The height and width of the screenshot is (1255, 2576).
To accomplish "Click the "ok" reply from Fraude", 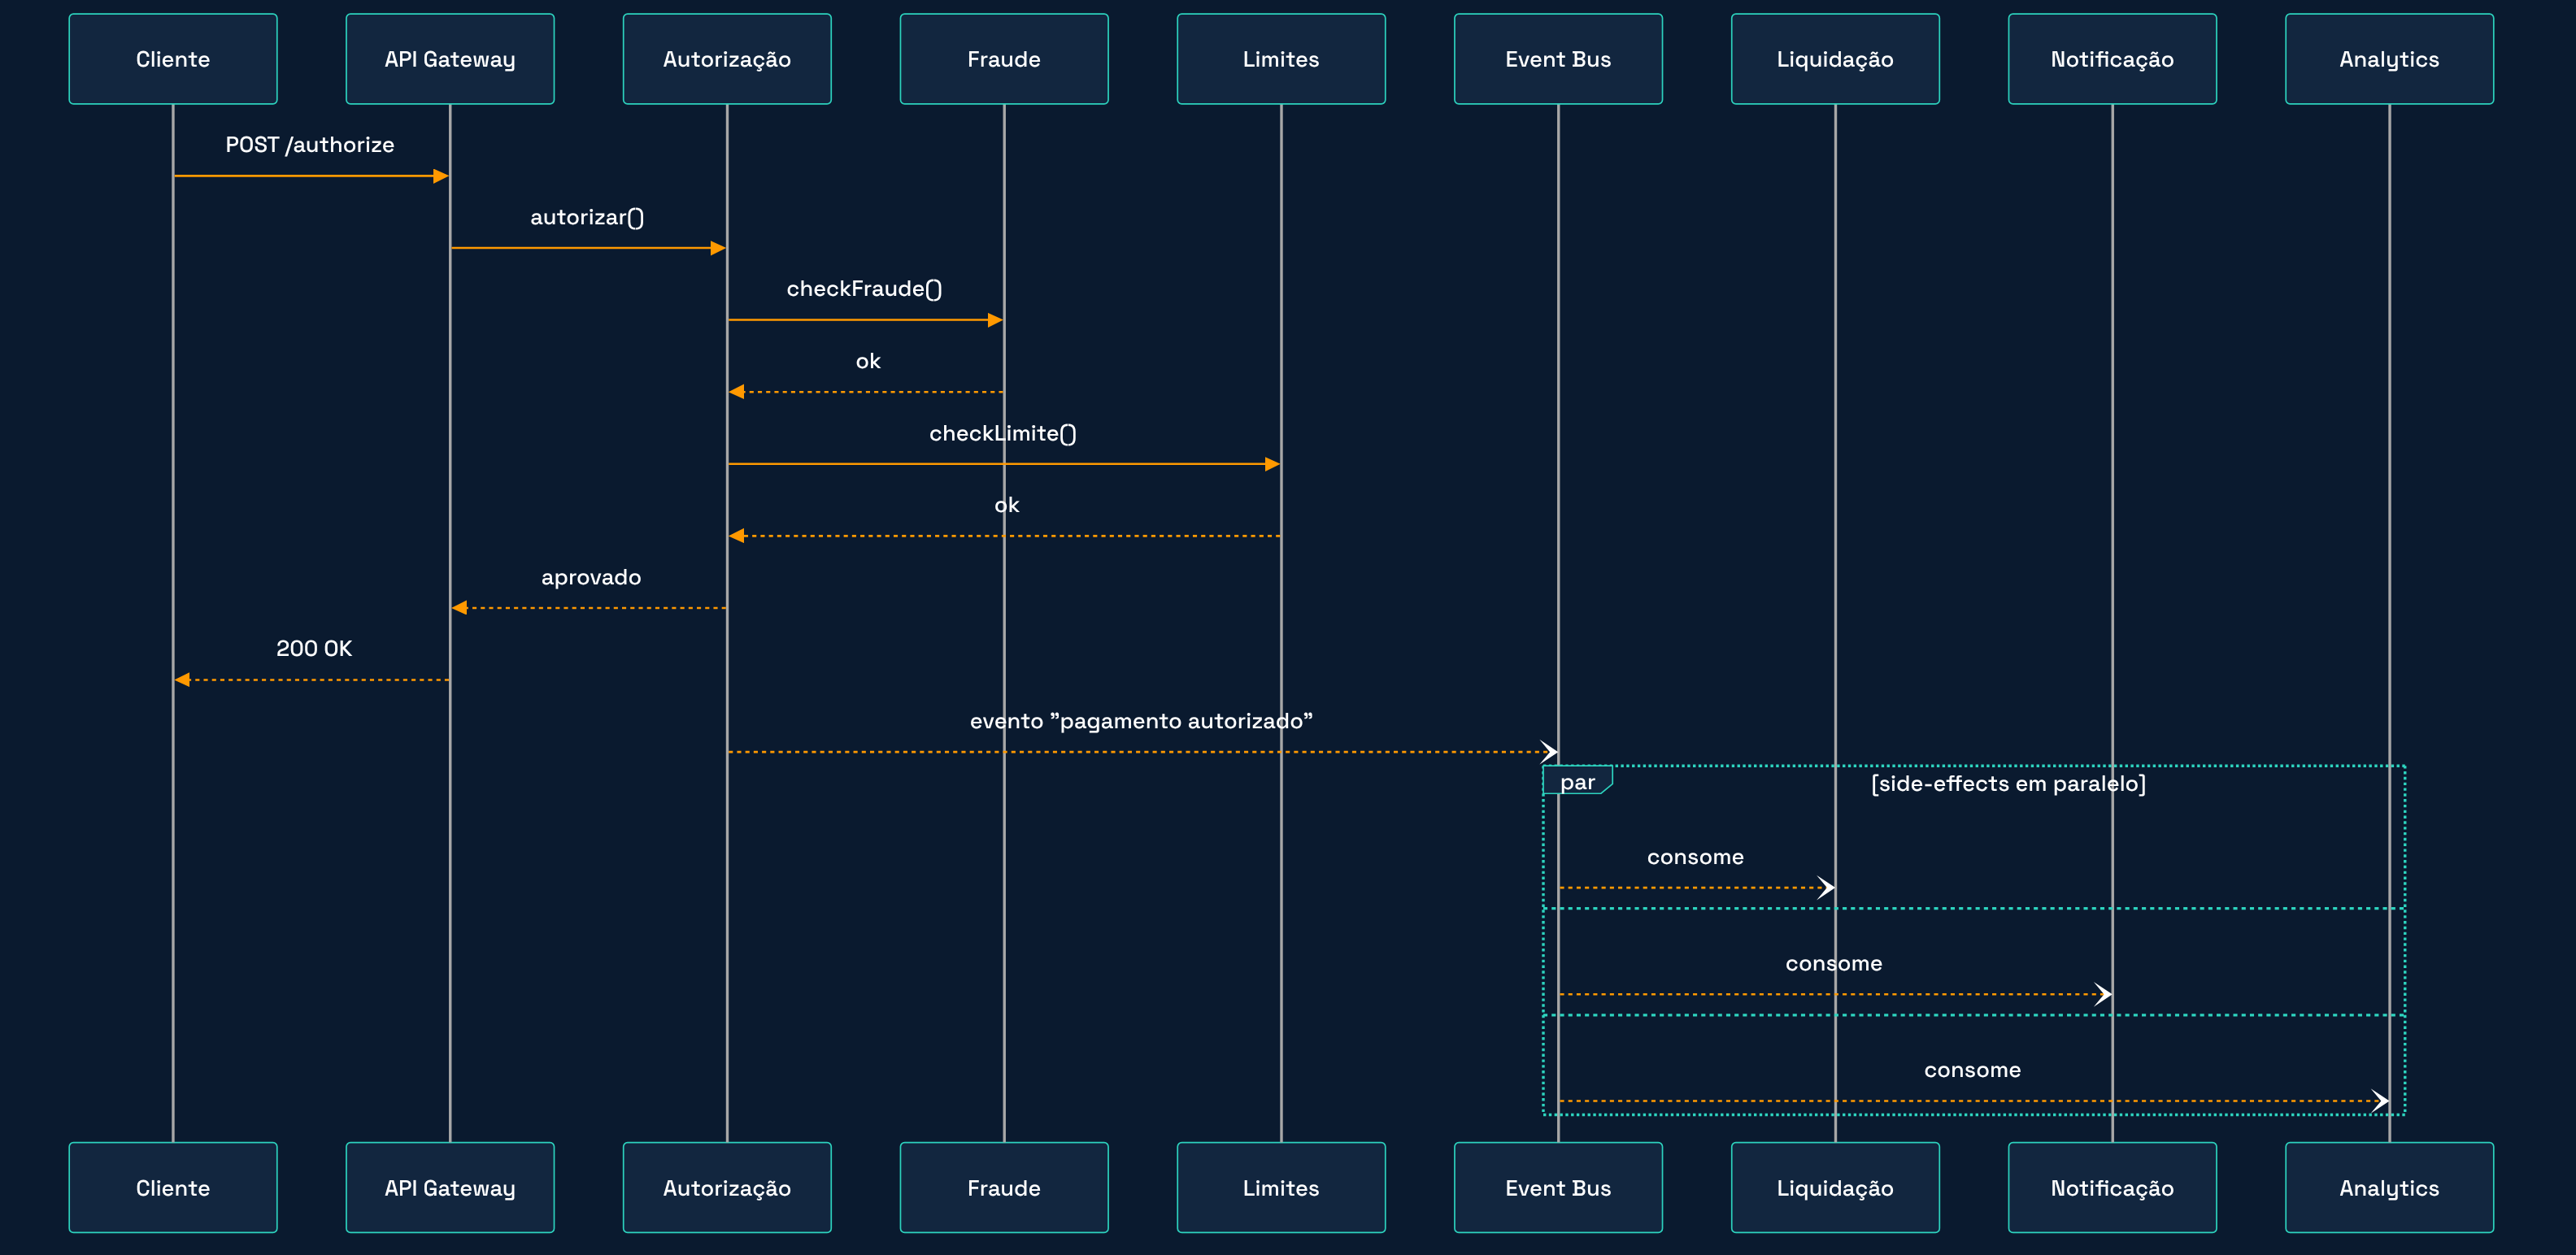I will 868,361.
